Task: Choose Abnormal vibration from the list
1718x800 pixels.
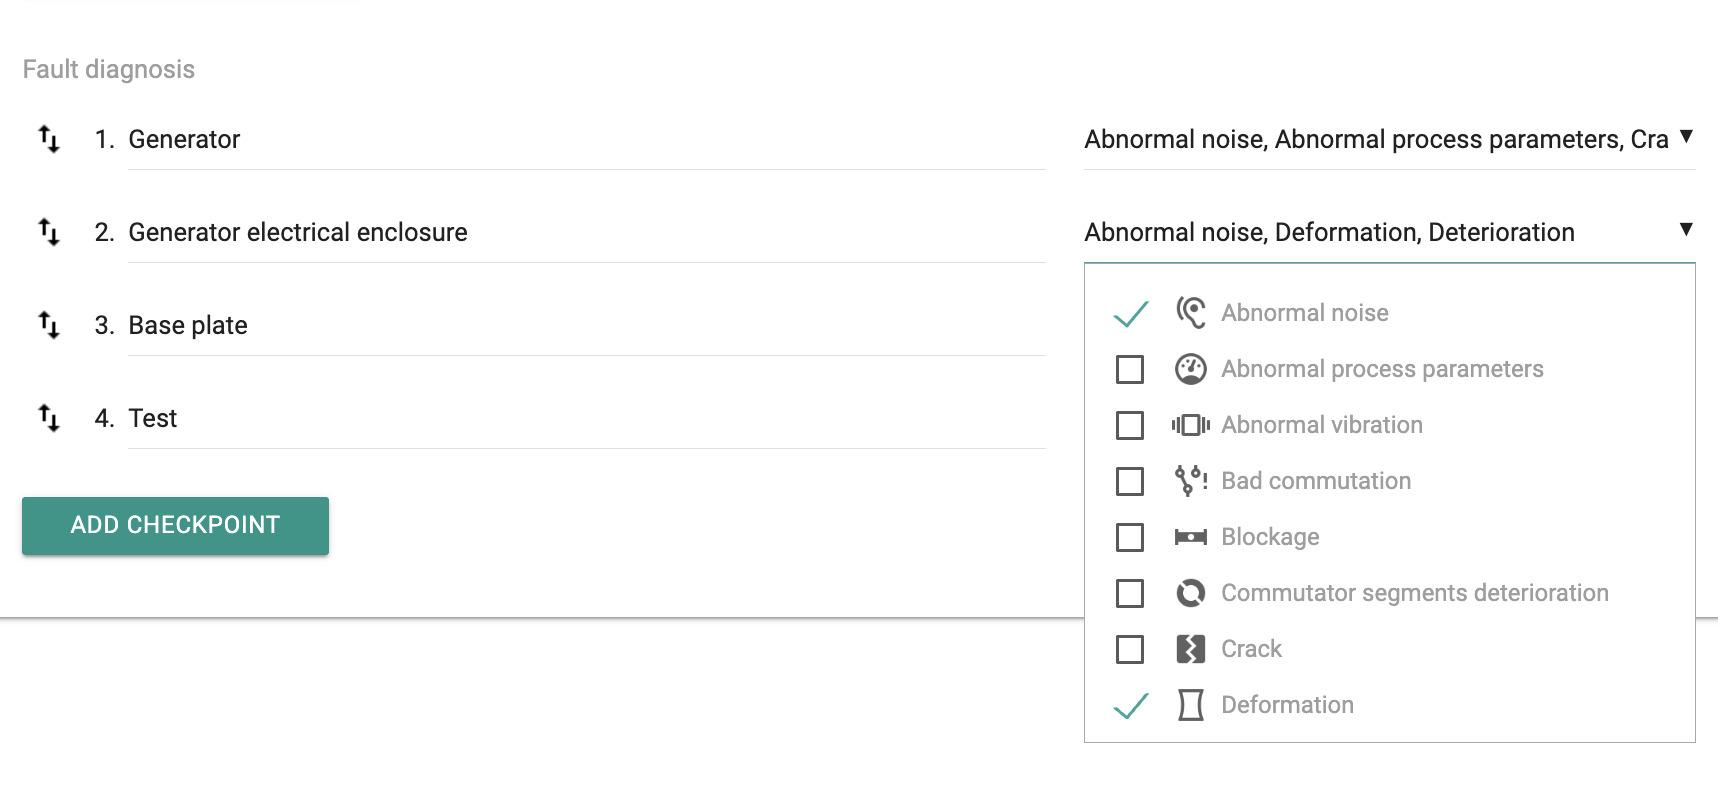Action: pyautogui.click(x=1321, y=425)
